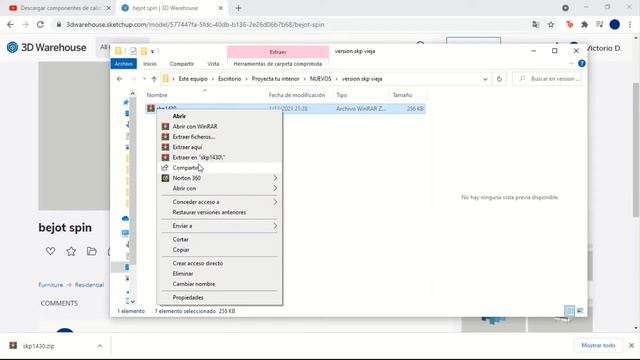Click the Norton 360 icon in menu
The width and height of the screenshot is (640, 360).
[x=165, y=178]
